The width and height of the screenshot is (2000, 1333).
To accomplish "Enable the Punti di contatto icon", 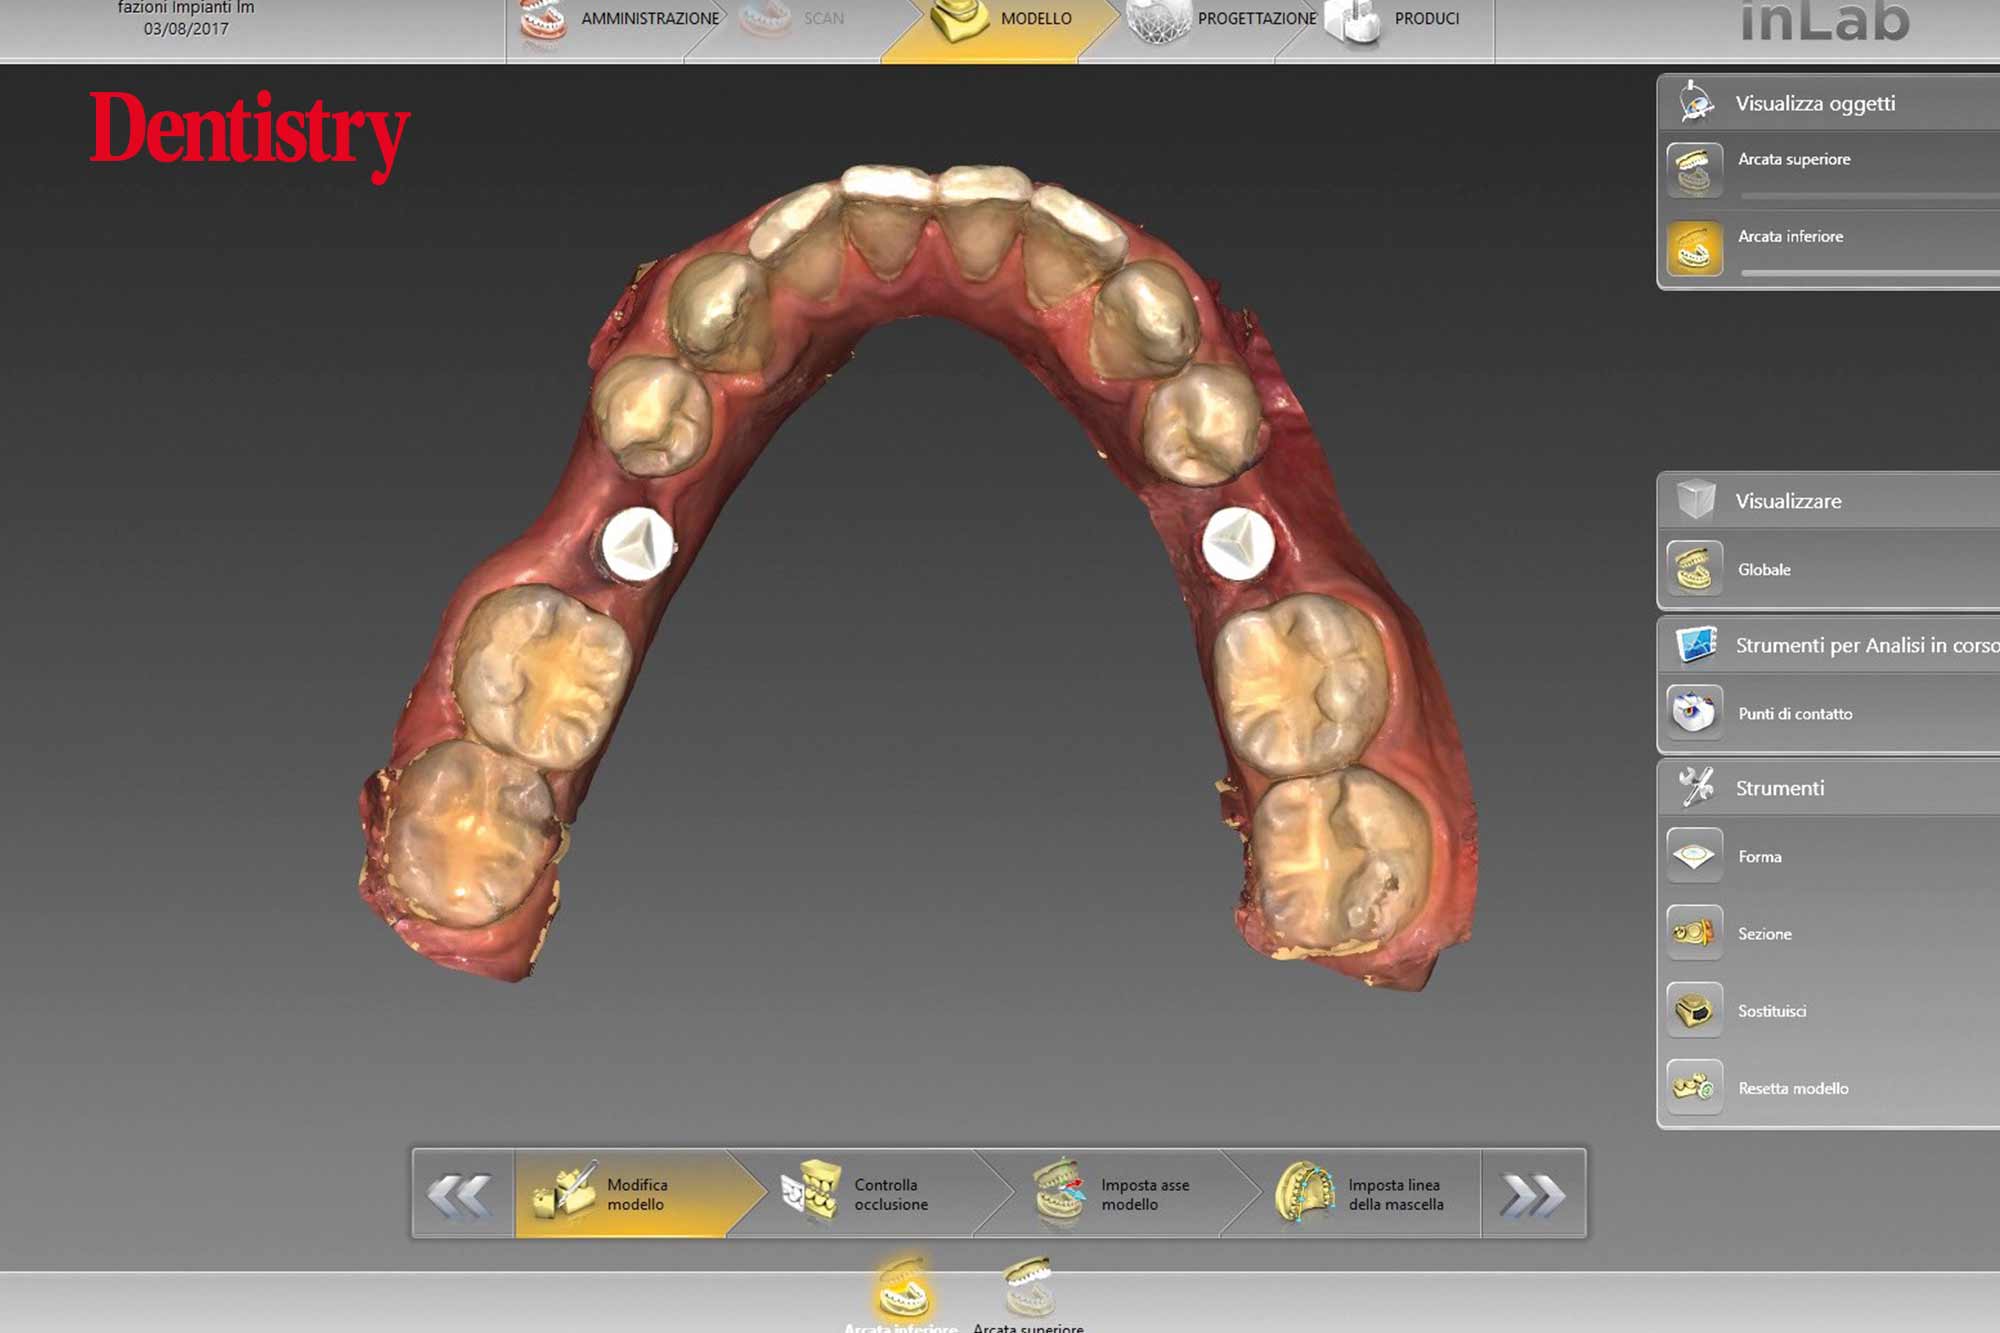I will pos(1695,712).
